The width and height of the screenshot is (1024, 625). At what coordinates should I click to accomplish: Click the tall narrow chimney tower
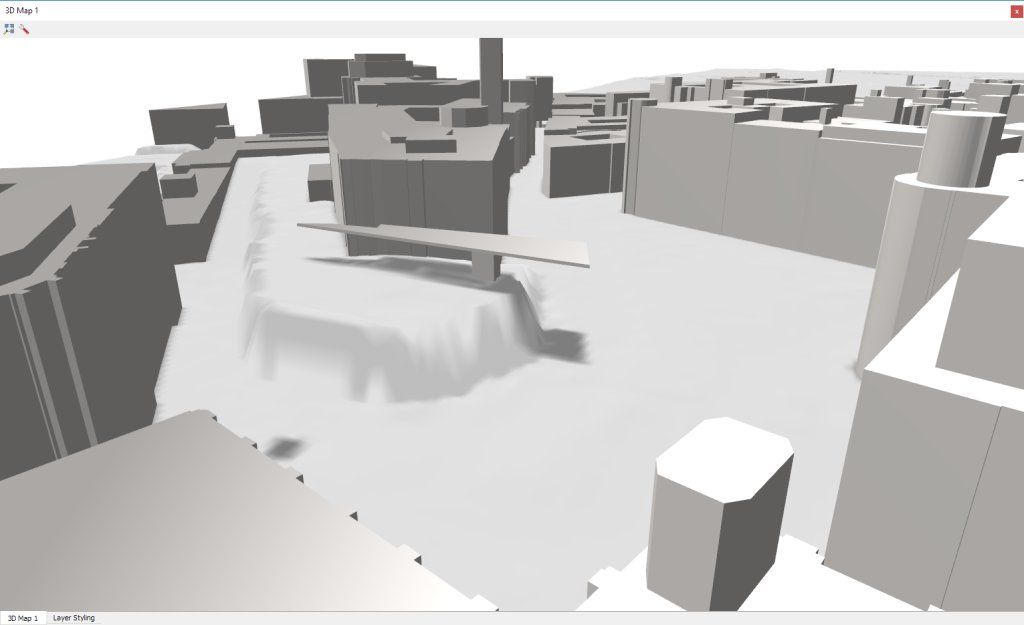(x=490, y=68)
